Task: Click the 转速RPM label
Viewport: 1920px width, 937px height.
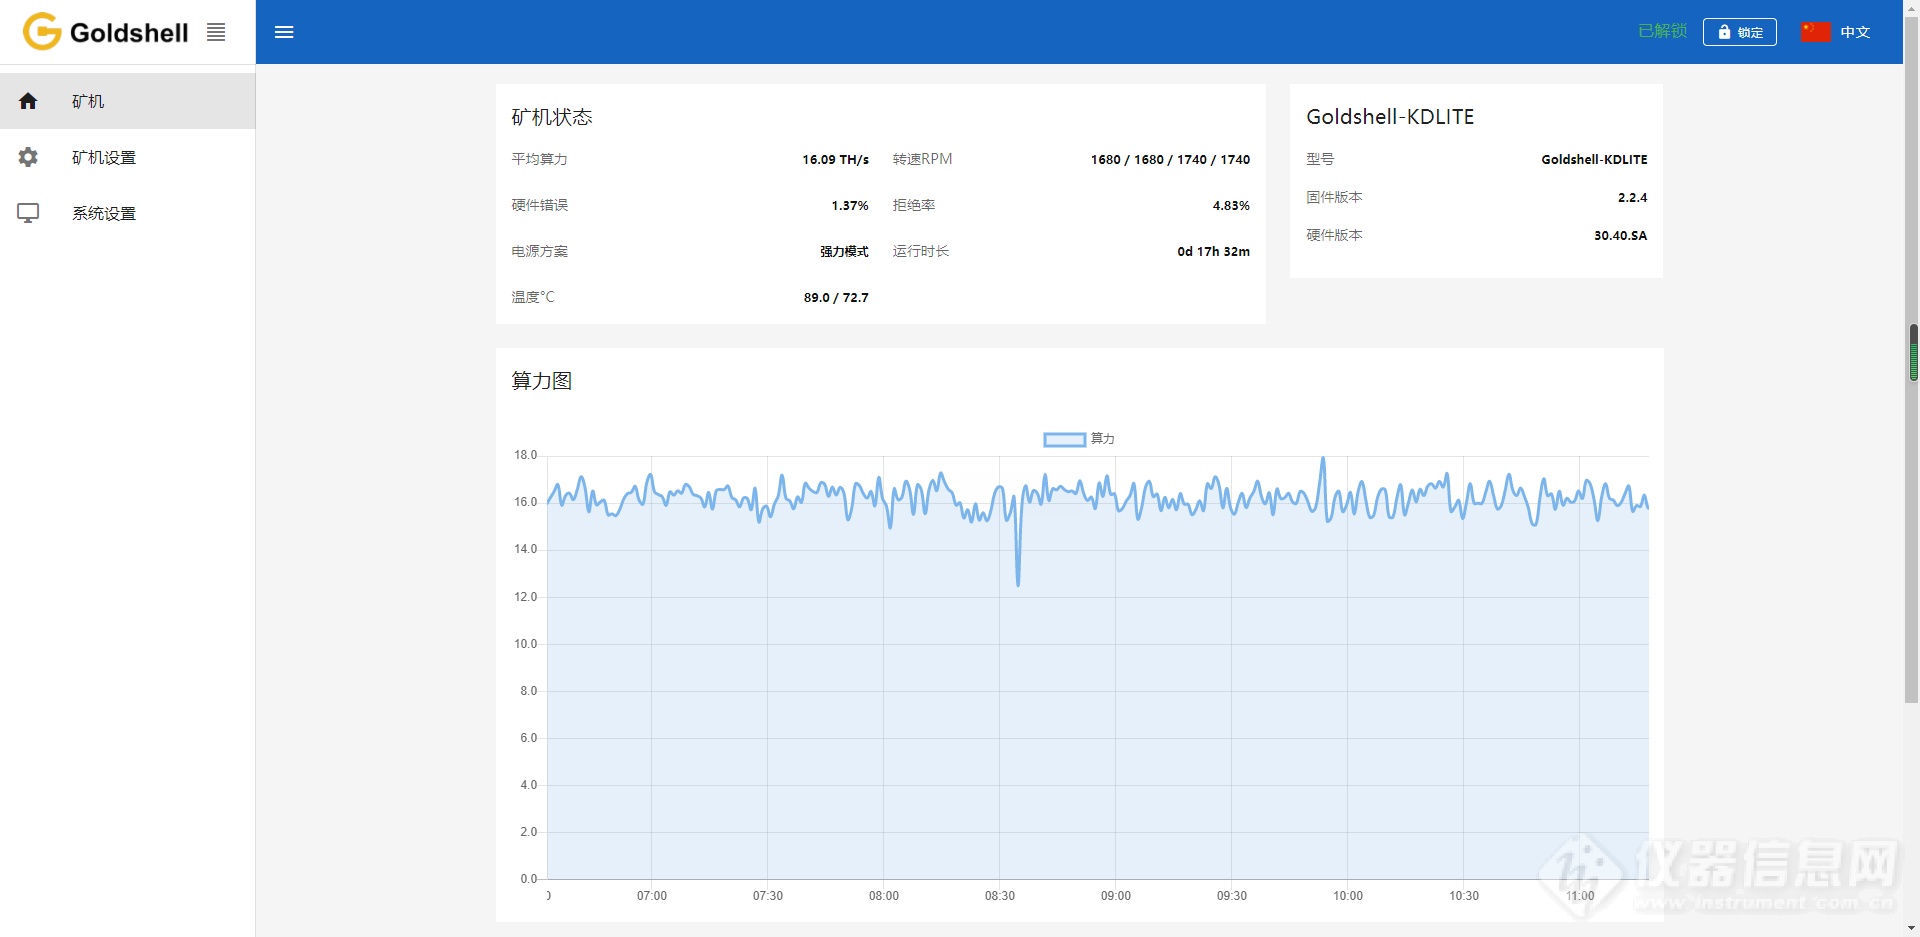Action: (922, 159)
